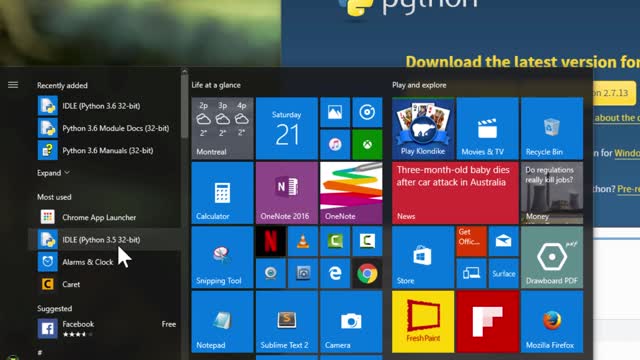Expand the Recently added list
This screenshot has height=360, width=640.
point(53,173)
